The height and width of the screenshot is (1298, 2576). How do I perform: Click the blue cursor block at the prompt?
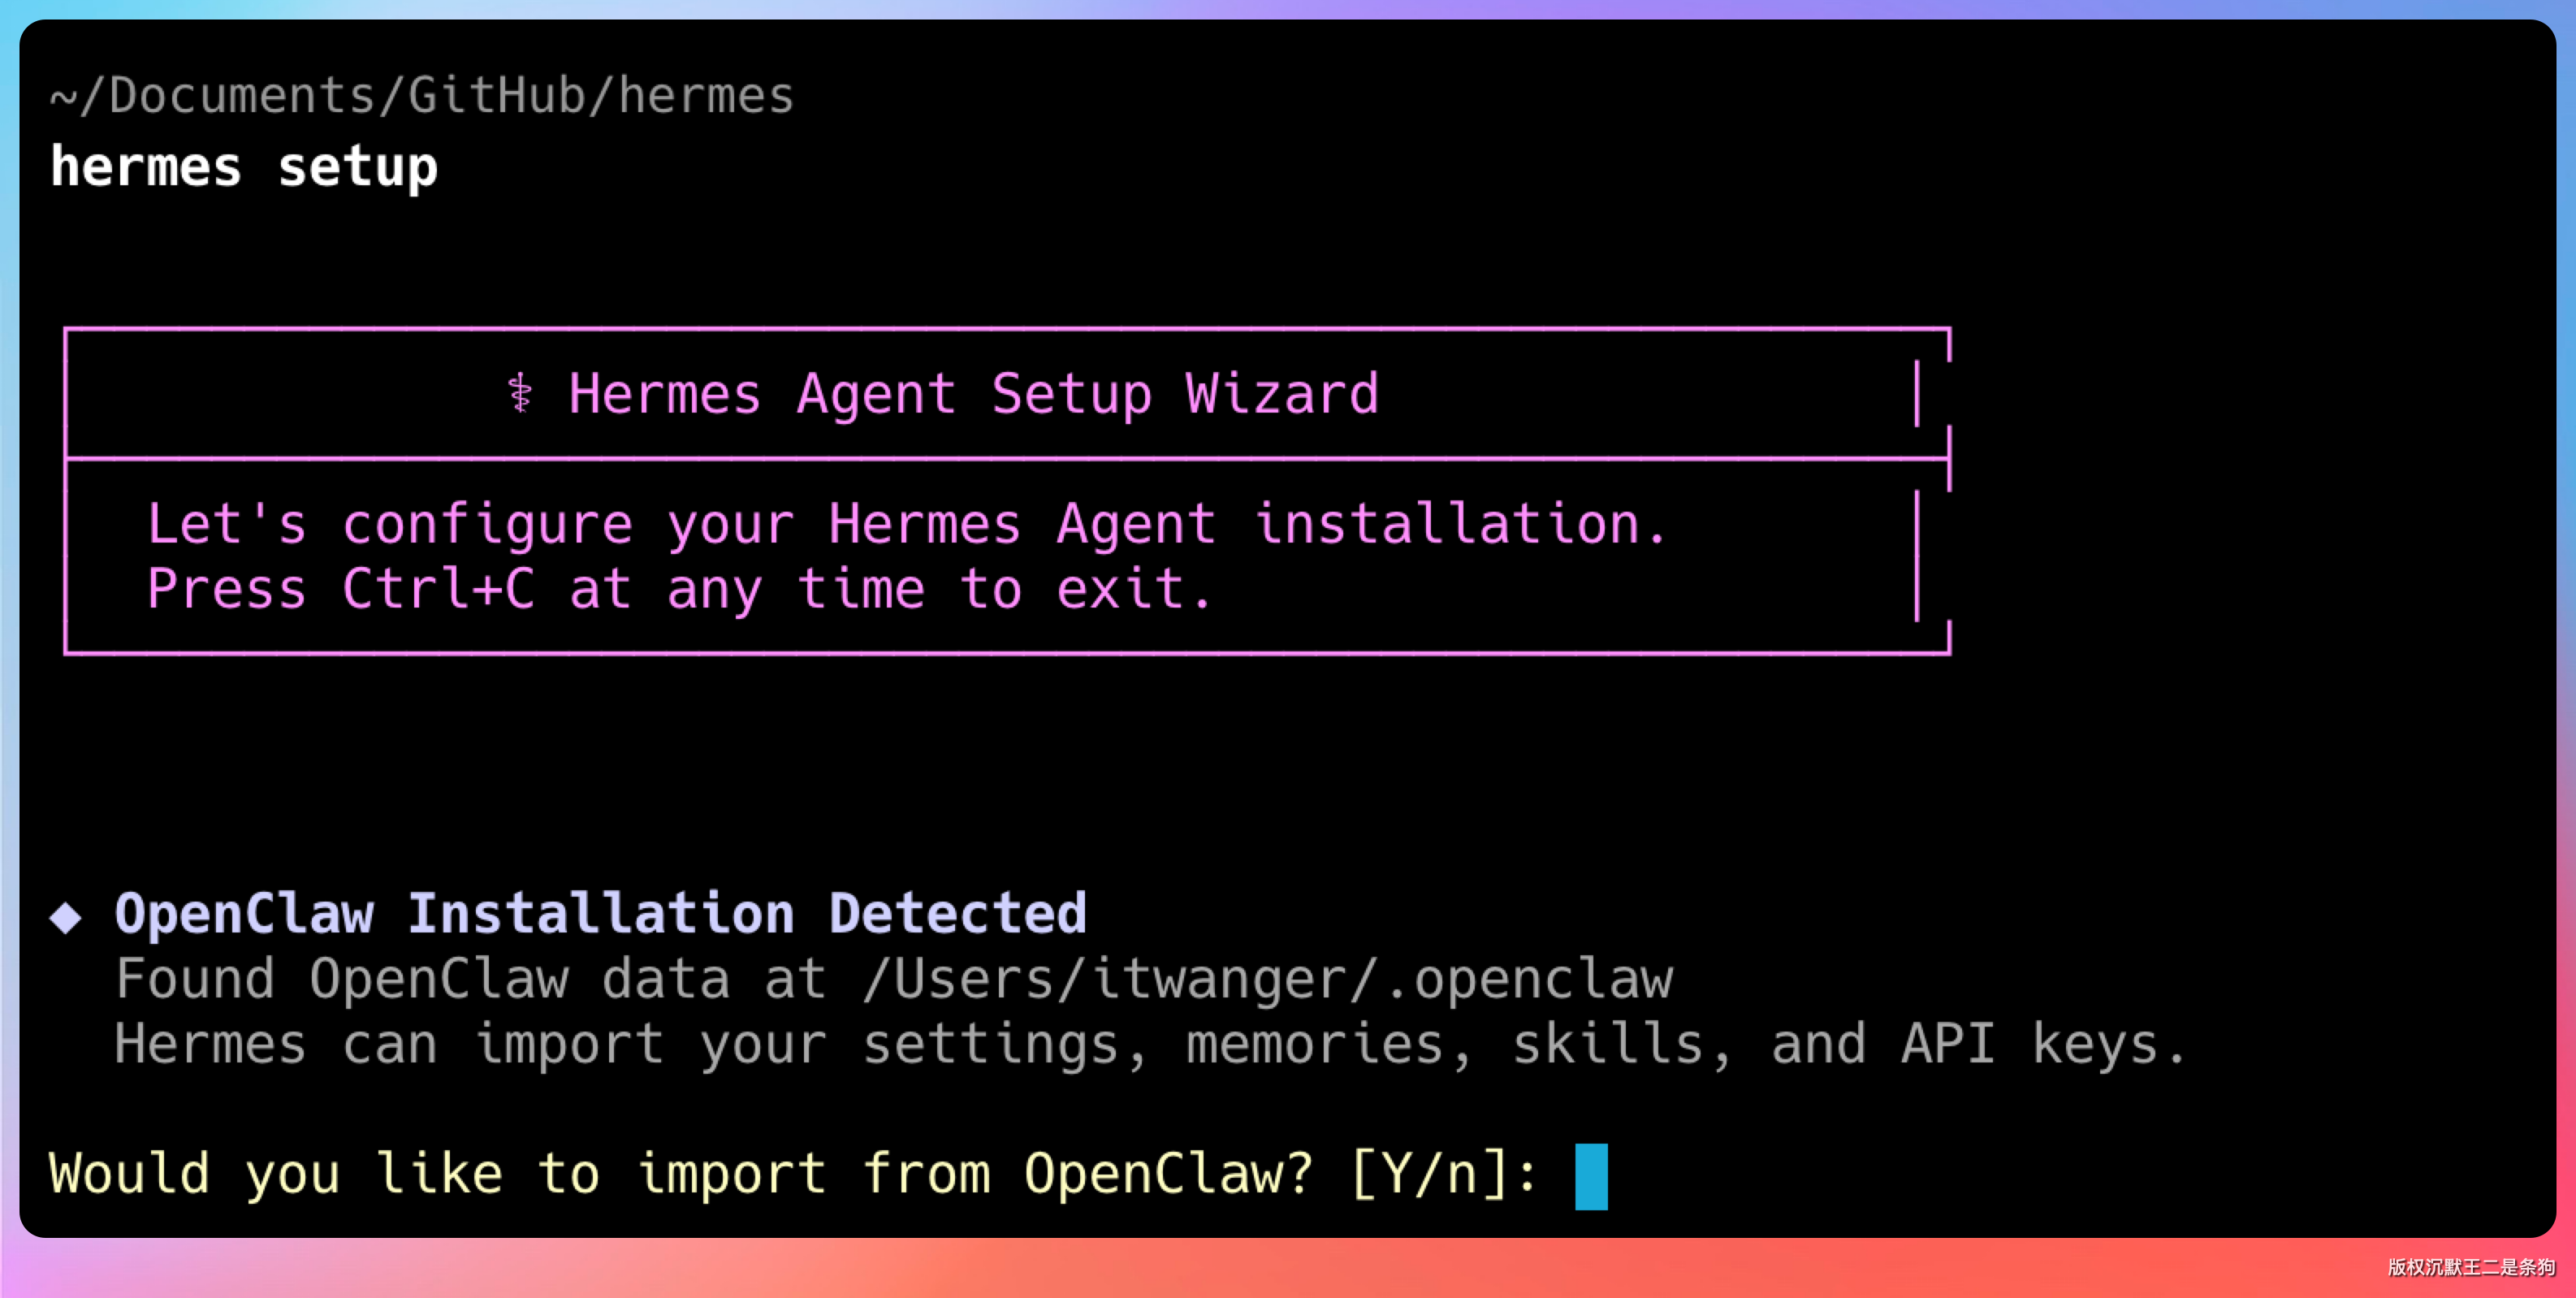pyautogui.click(x=1590, y=1176)
